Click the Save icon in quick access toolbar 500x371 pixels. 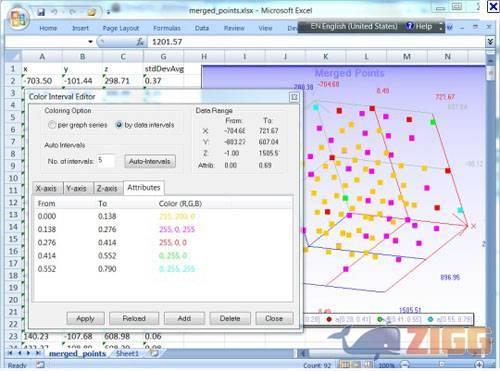click(41, 12)
